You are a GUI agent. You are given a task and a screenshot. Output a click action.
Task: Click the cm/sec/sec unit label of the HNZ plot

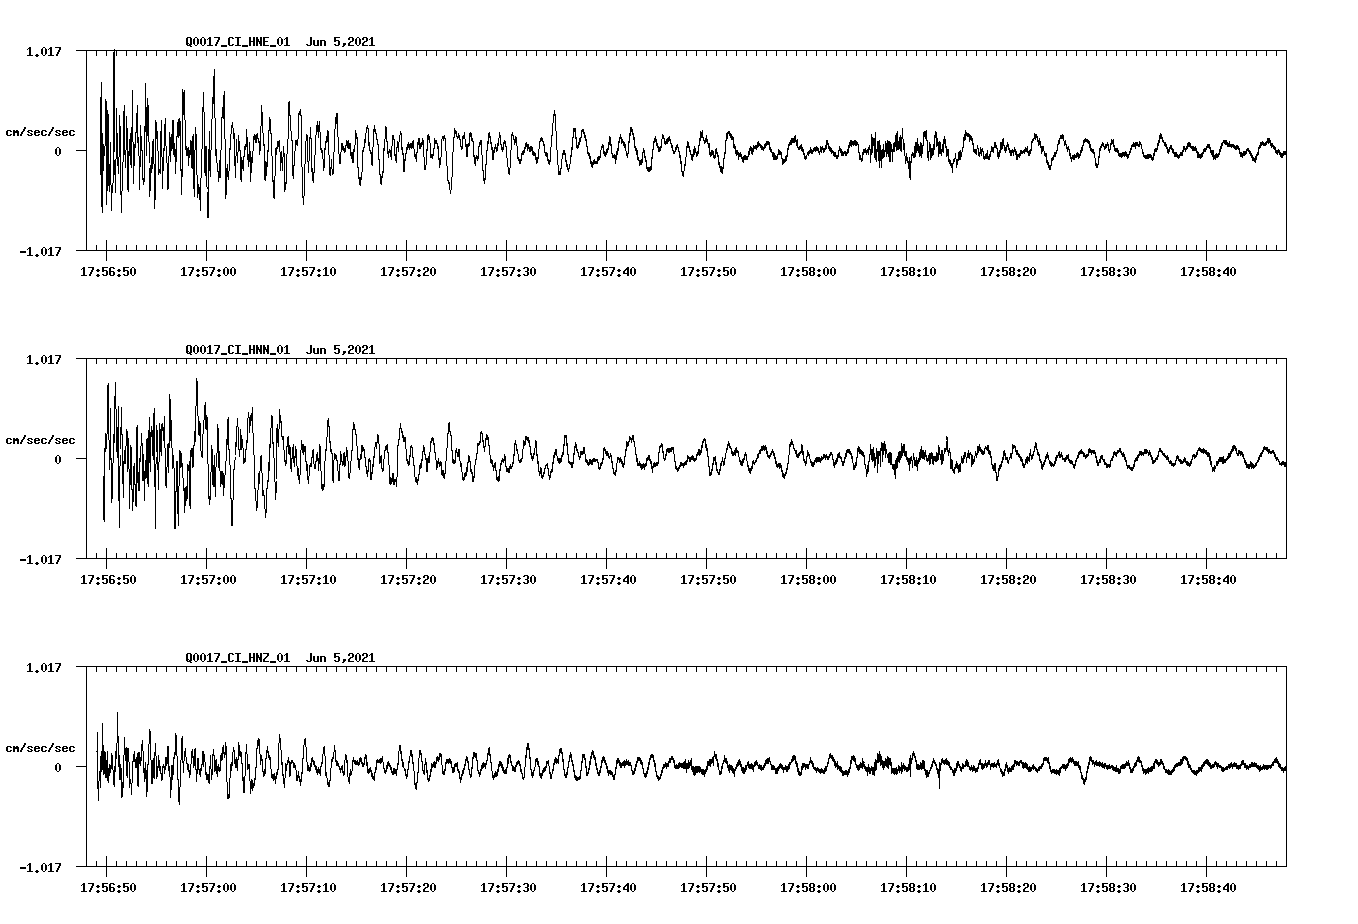(x=40, y=748)
